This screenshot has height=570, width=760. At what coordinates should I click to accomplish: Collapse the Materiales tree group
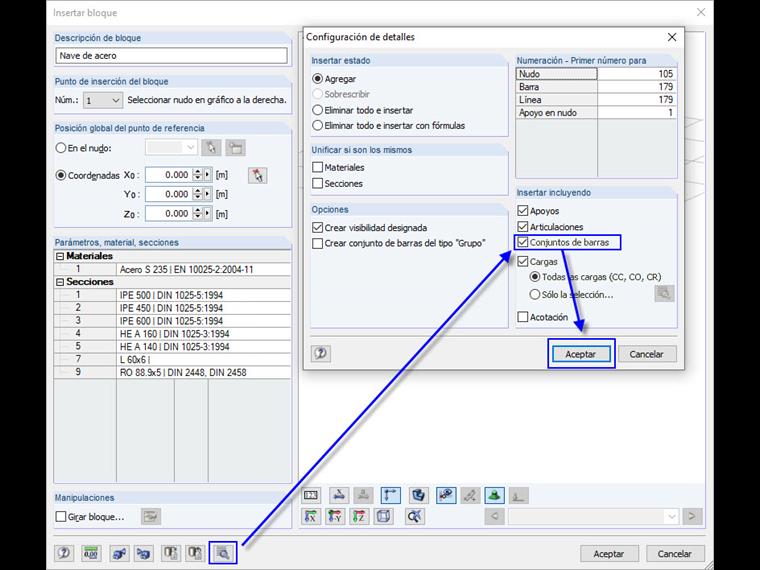[x=60, y=256]
